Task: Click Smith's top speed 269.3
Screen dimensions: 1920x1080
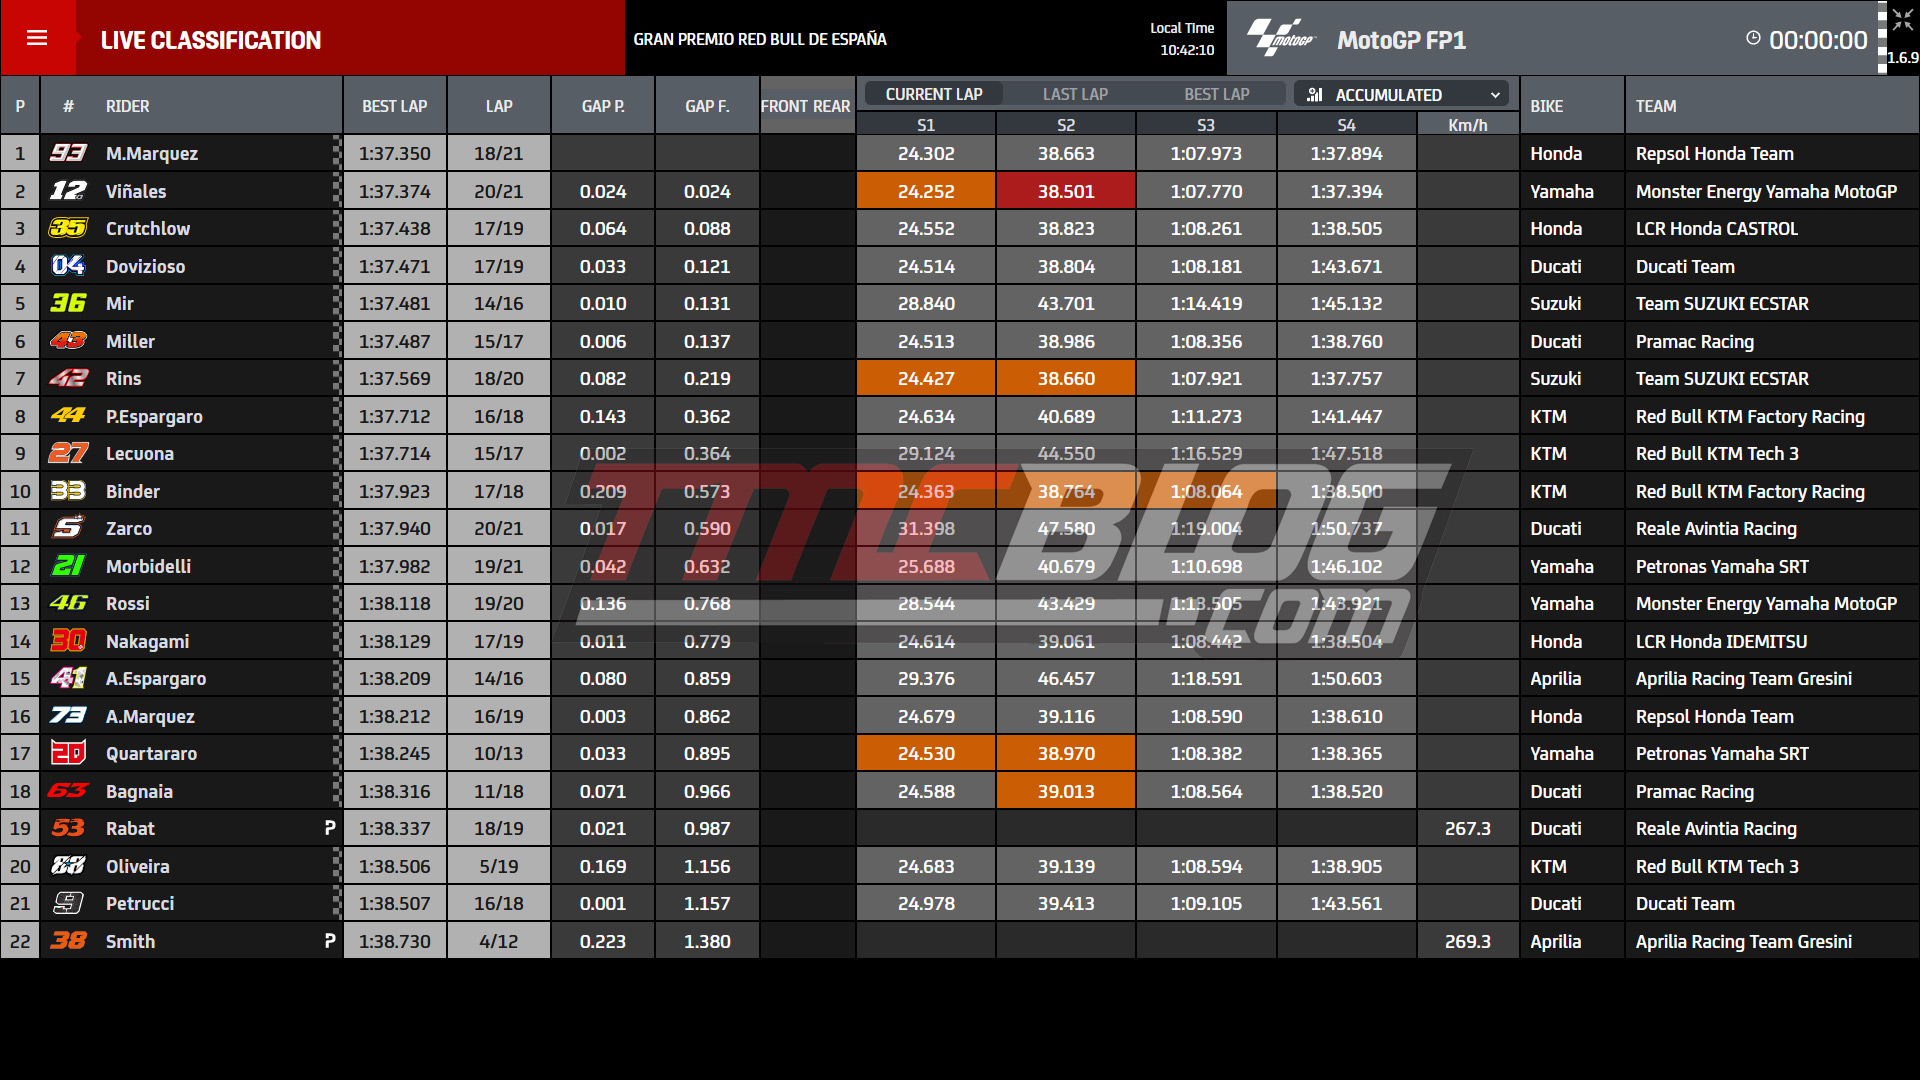Action: [1467, 942]
